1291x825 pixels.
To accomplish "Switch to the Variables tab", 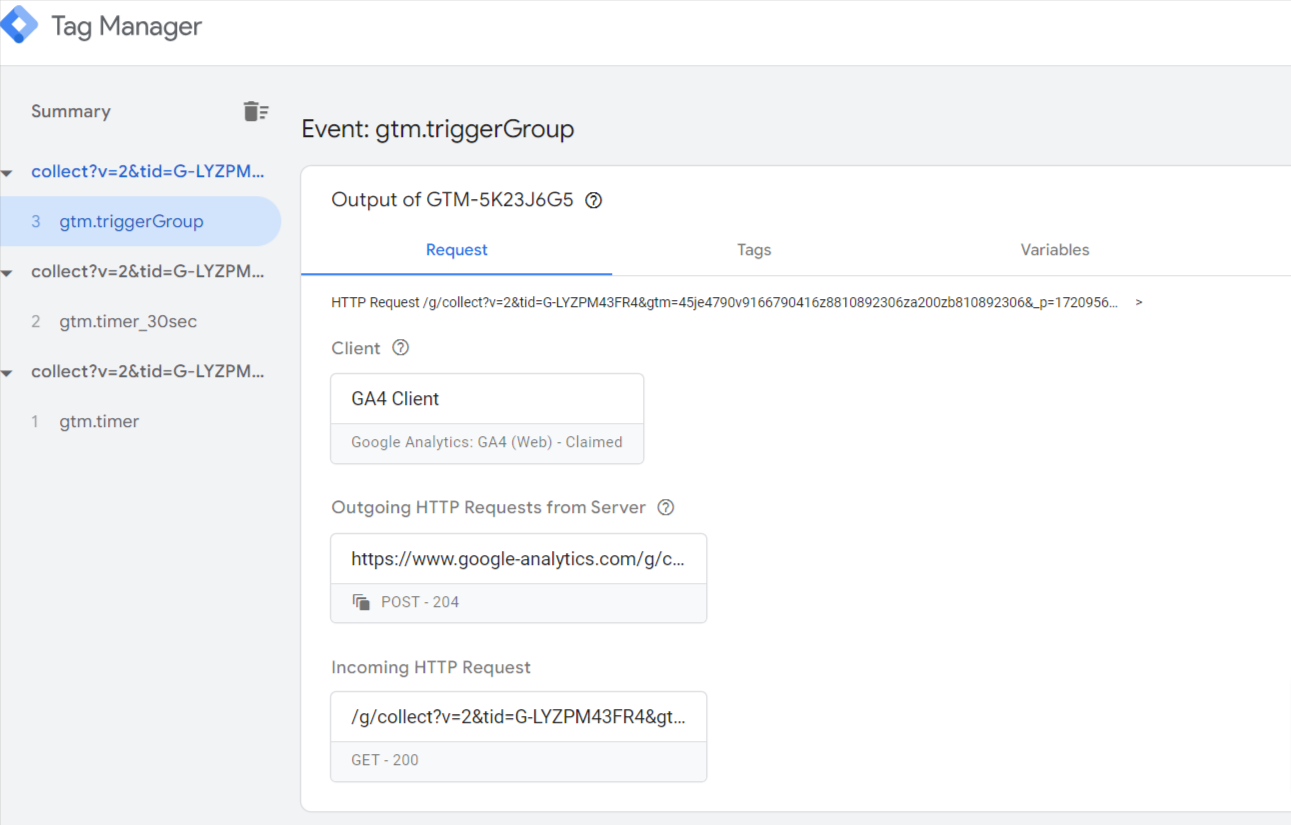I will pyautogui.click(x=1055, y=250).
